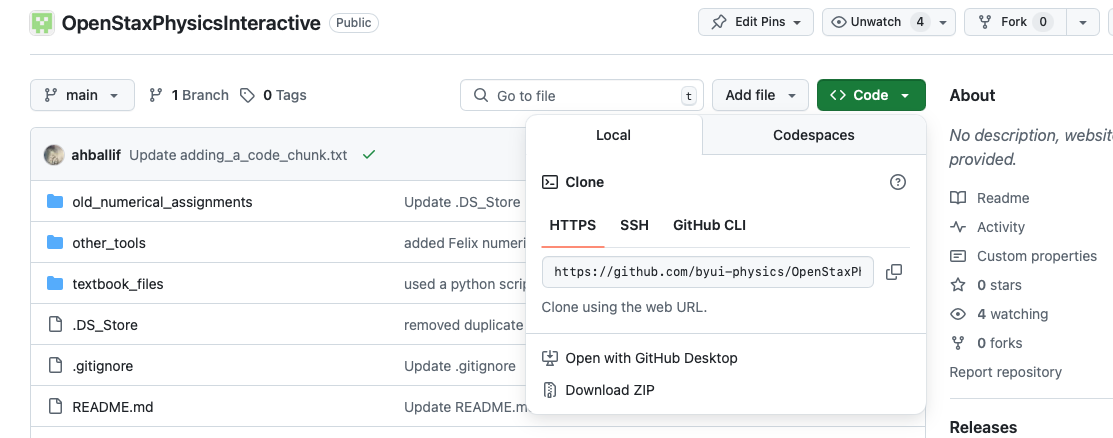Click the magnifier icon in Go to file
1113x438 pixels.
[481, 95]
